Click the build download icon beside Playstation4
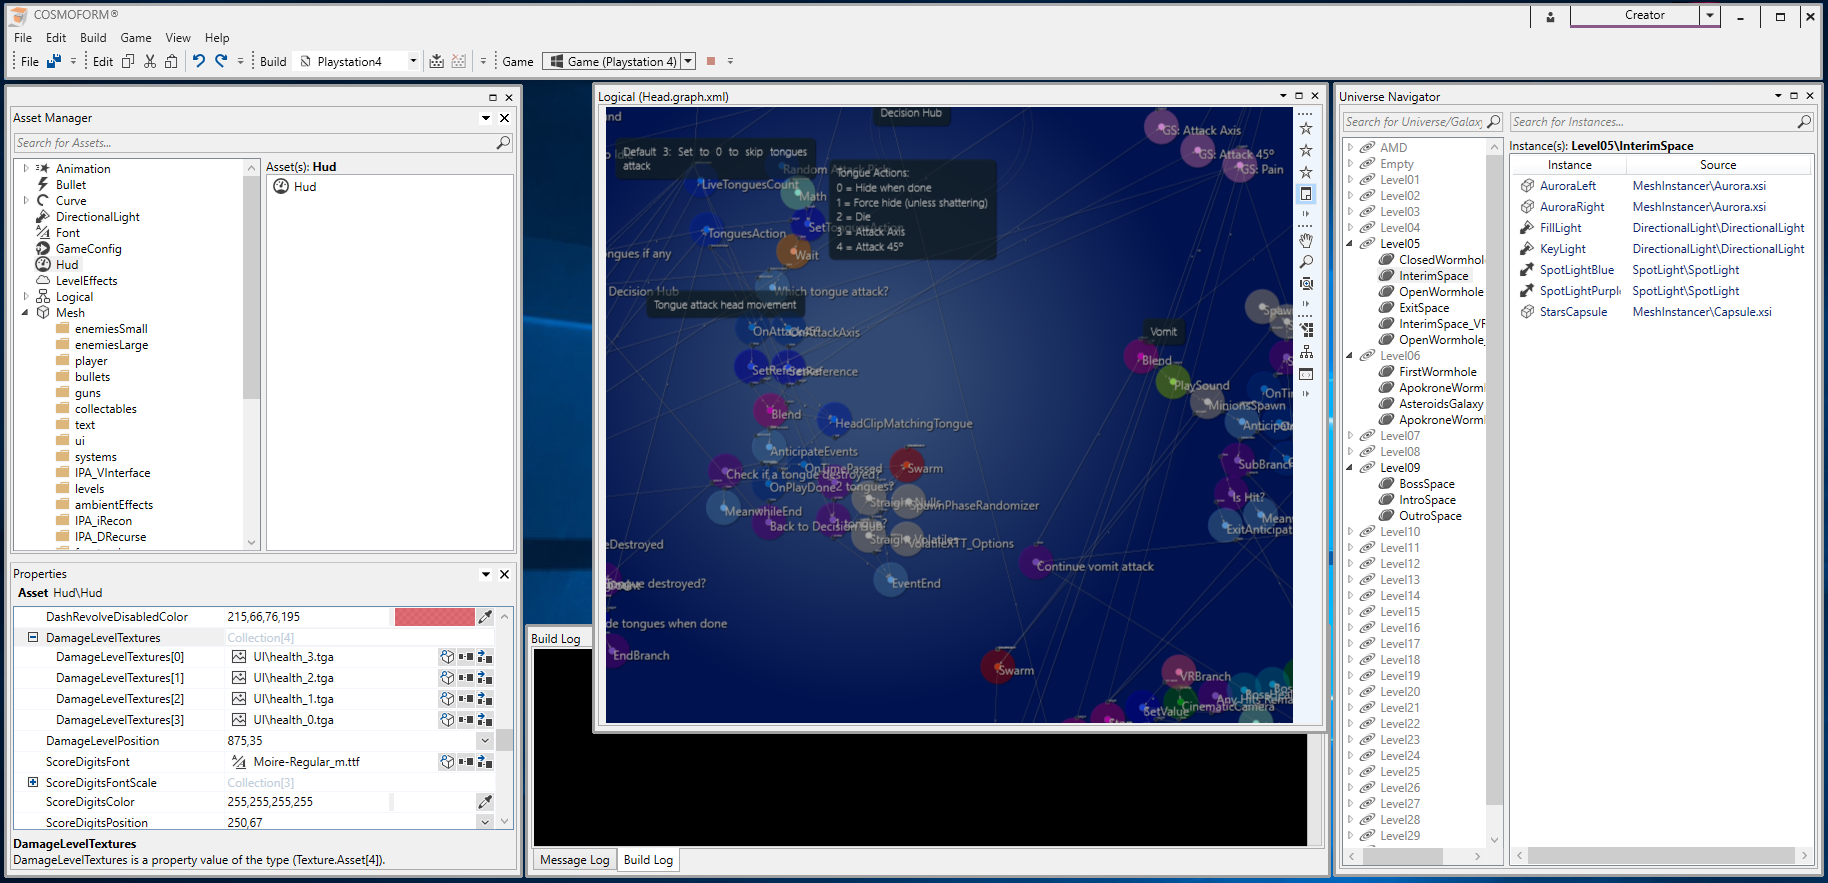This screenshot has width=1828, height=883. tap(437, 61)
